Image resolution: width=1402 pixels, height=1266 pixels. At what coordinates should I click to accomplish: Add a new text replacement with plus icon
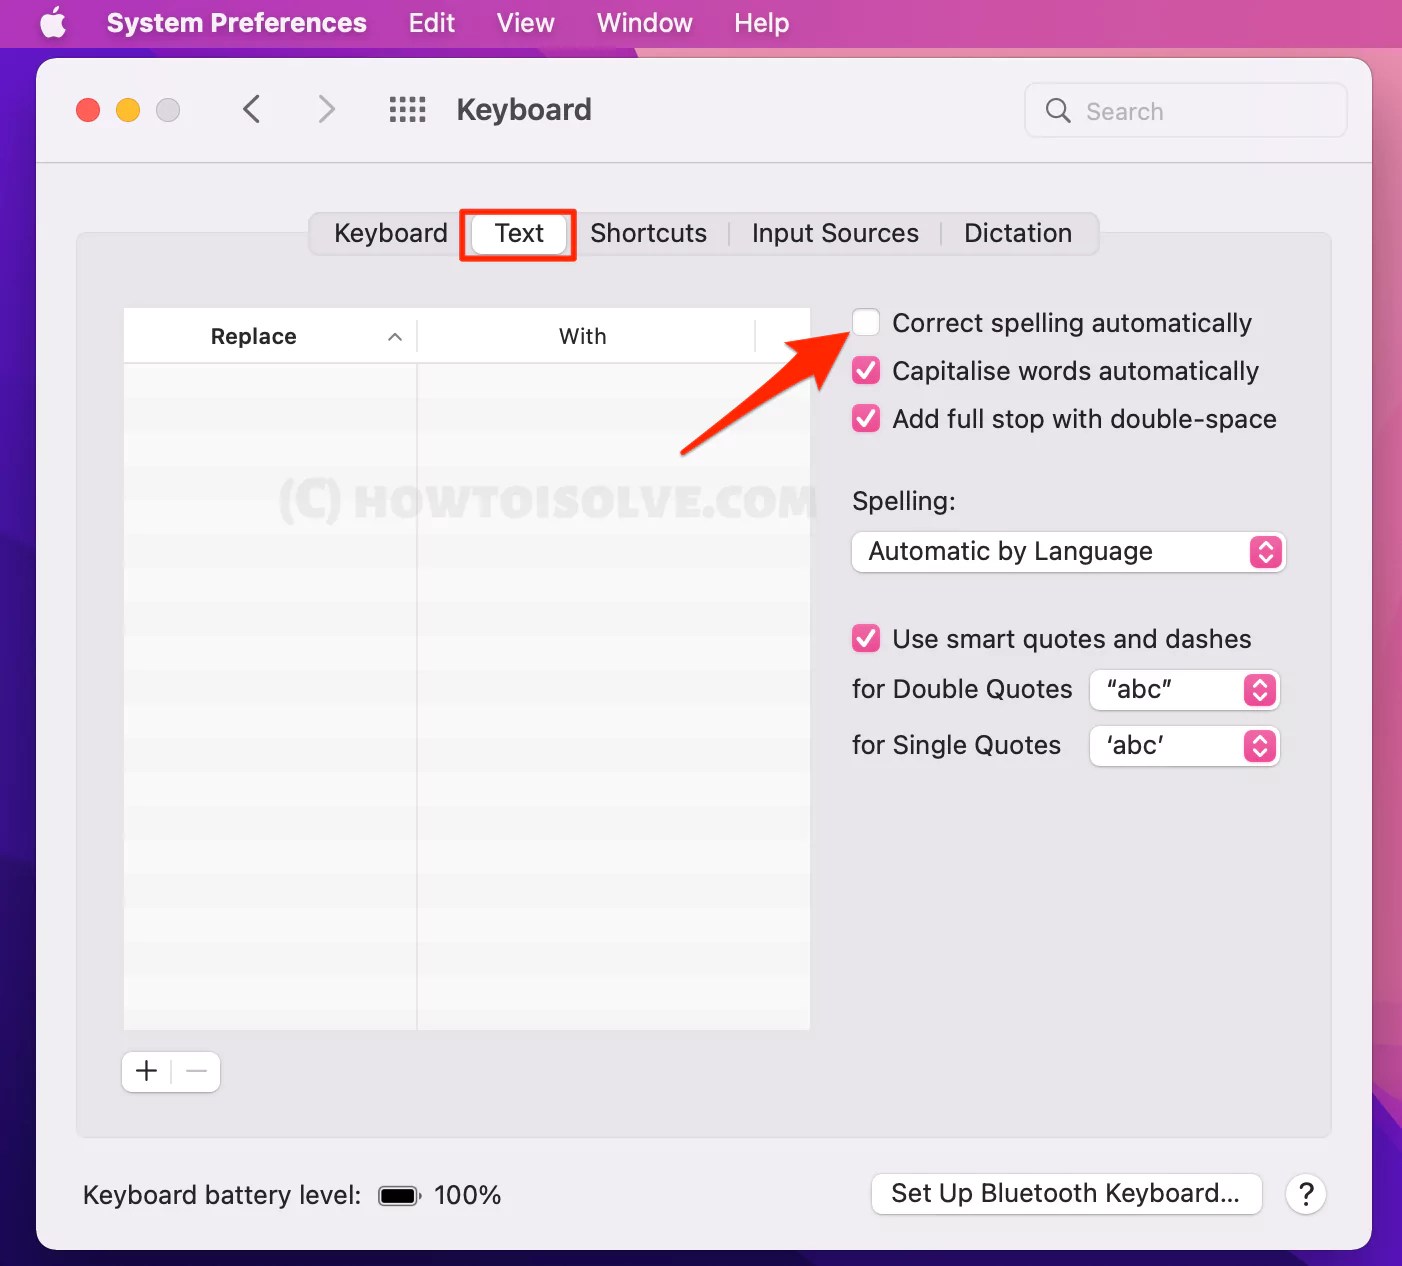[145, 1071]
